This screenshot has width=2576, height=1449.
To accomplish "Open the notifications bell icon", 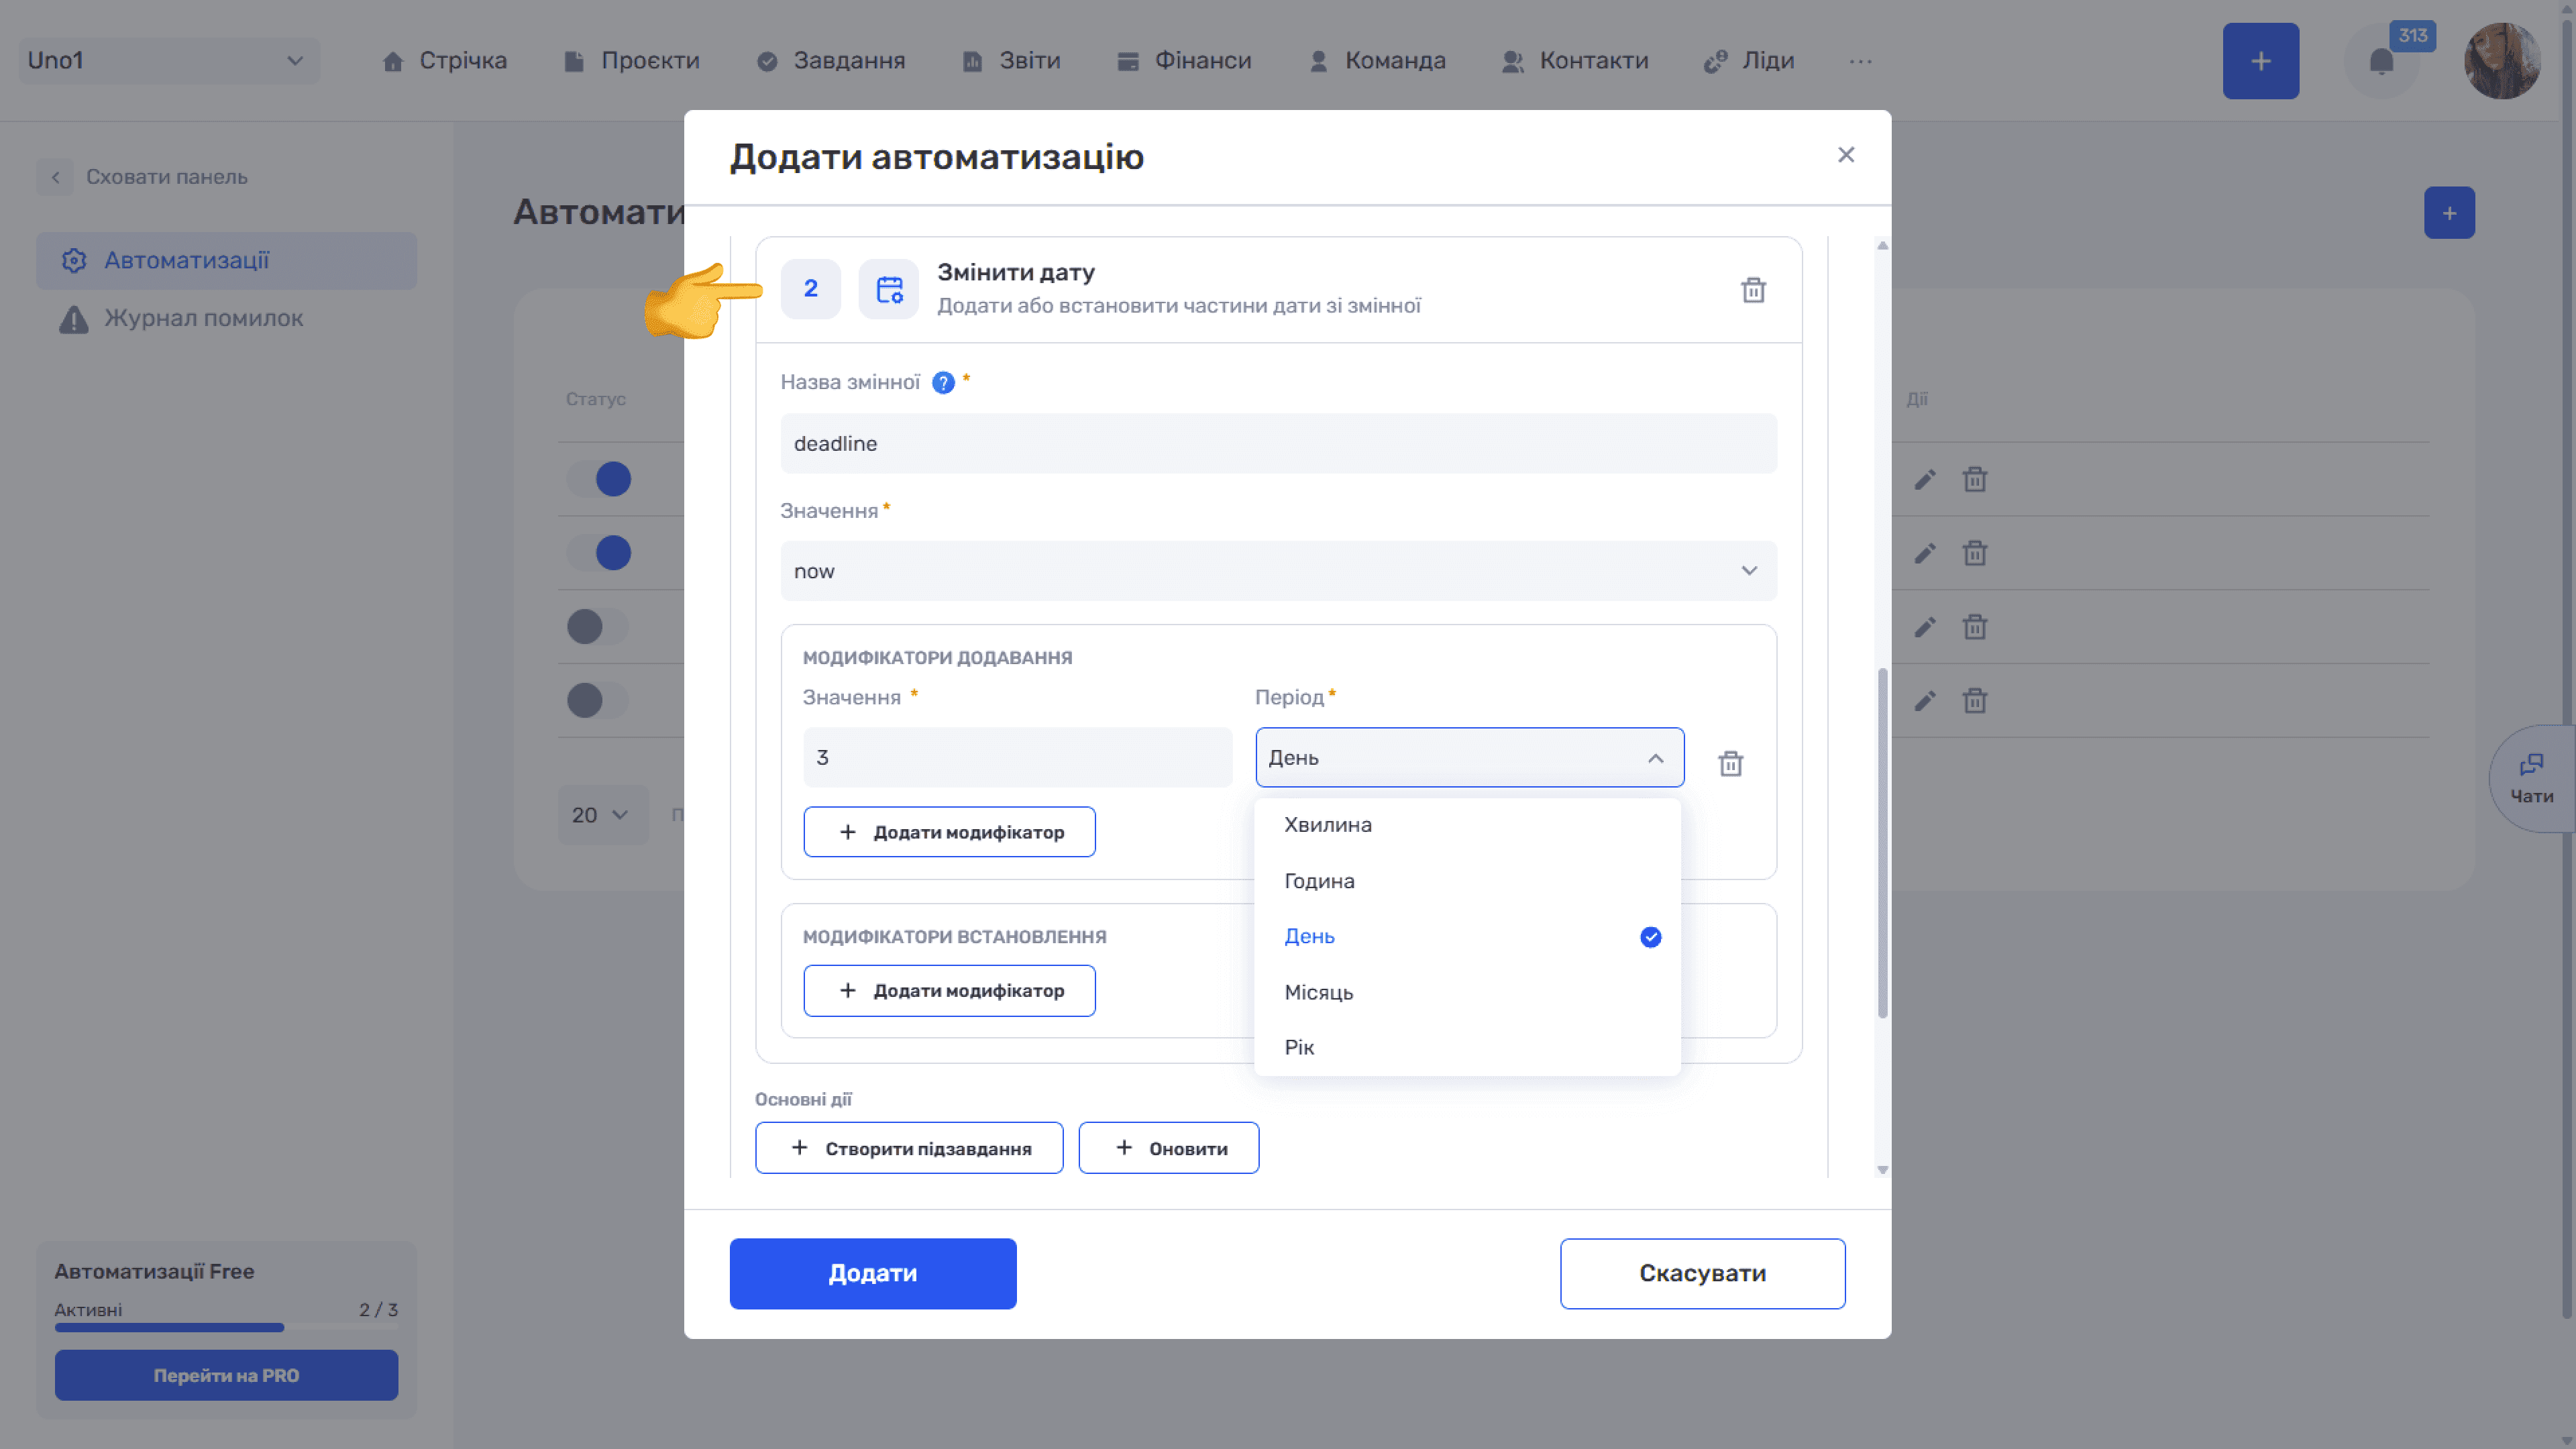I will [x=2381, y=62].
